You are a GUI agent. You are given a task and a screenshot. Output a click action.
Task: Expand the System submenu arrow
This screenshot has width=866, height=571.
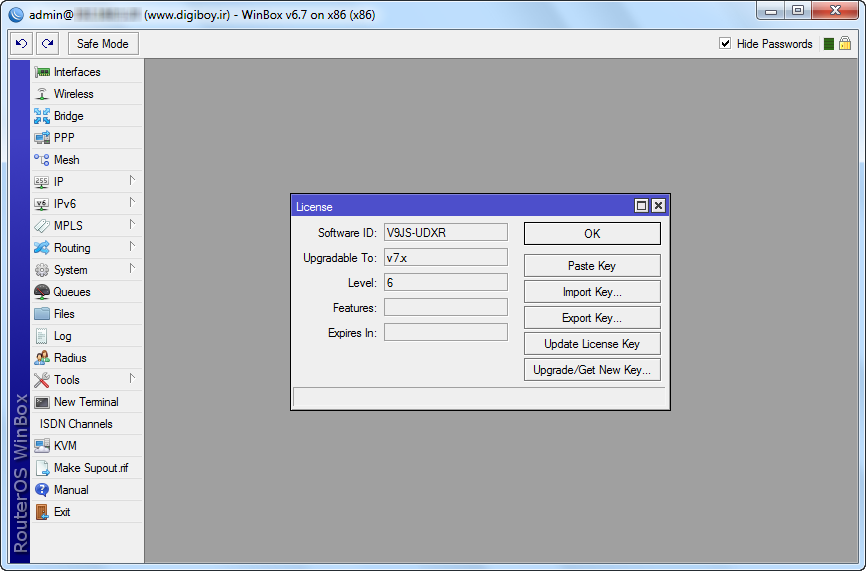132,269
